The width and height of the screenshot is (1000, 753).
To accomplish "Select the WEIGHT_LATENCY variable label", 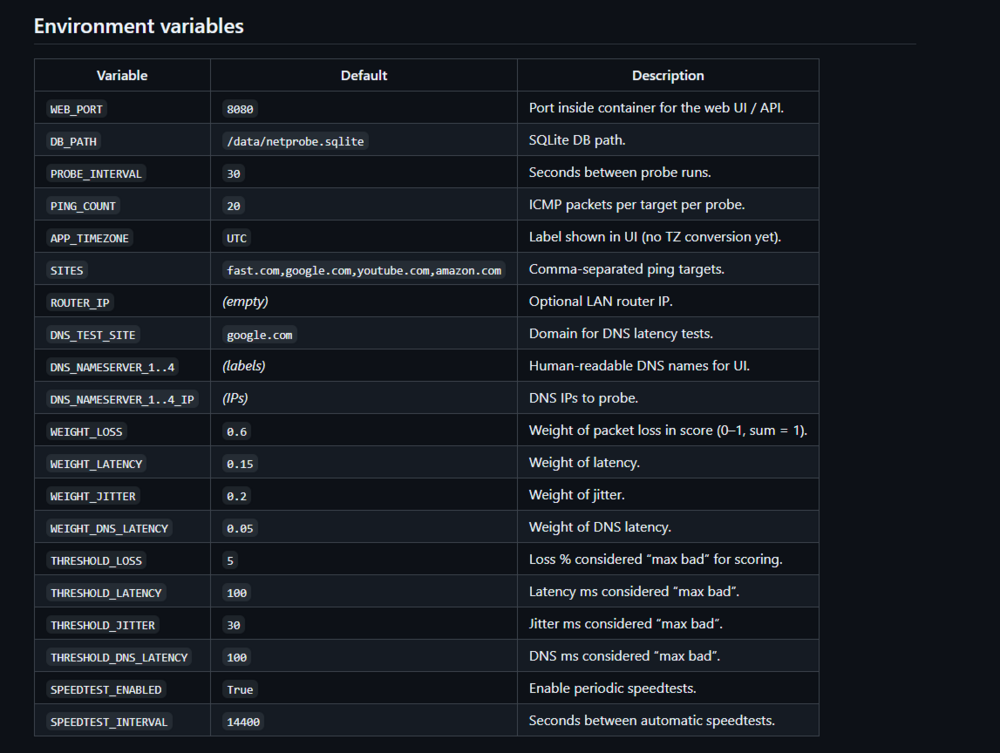I will click(96, 464).
